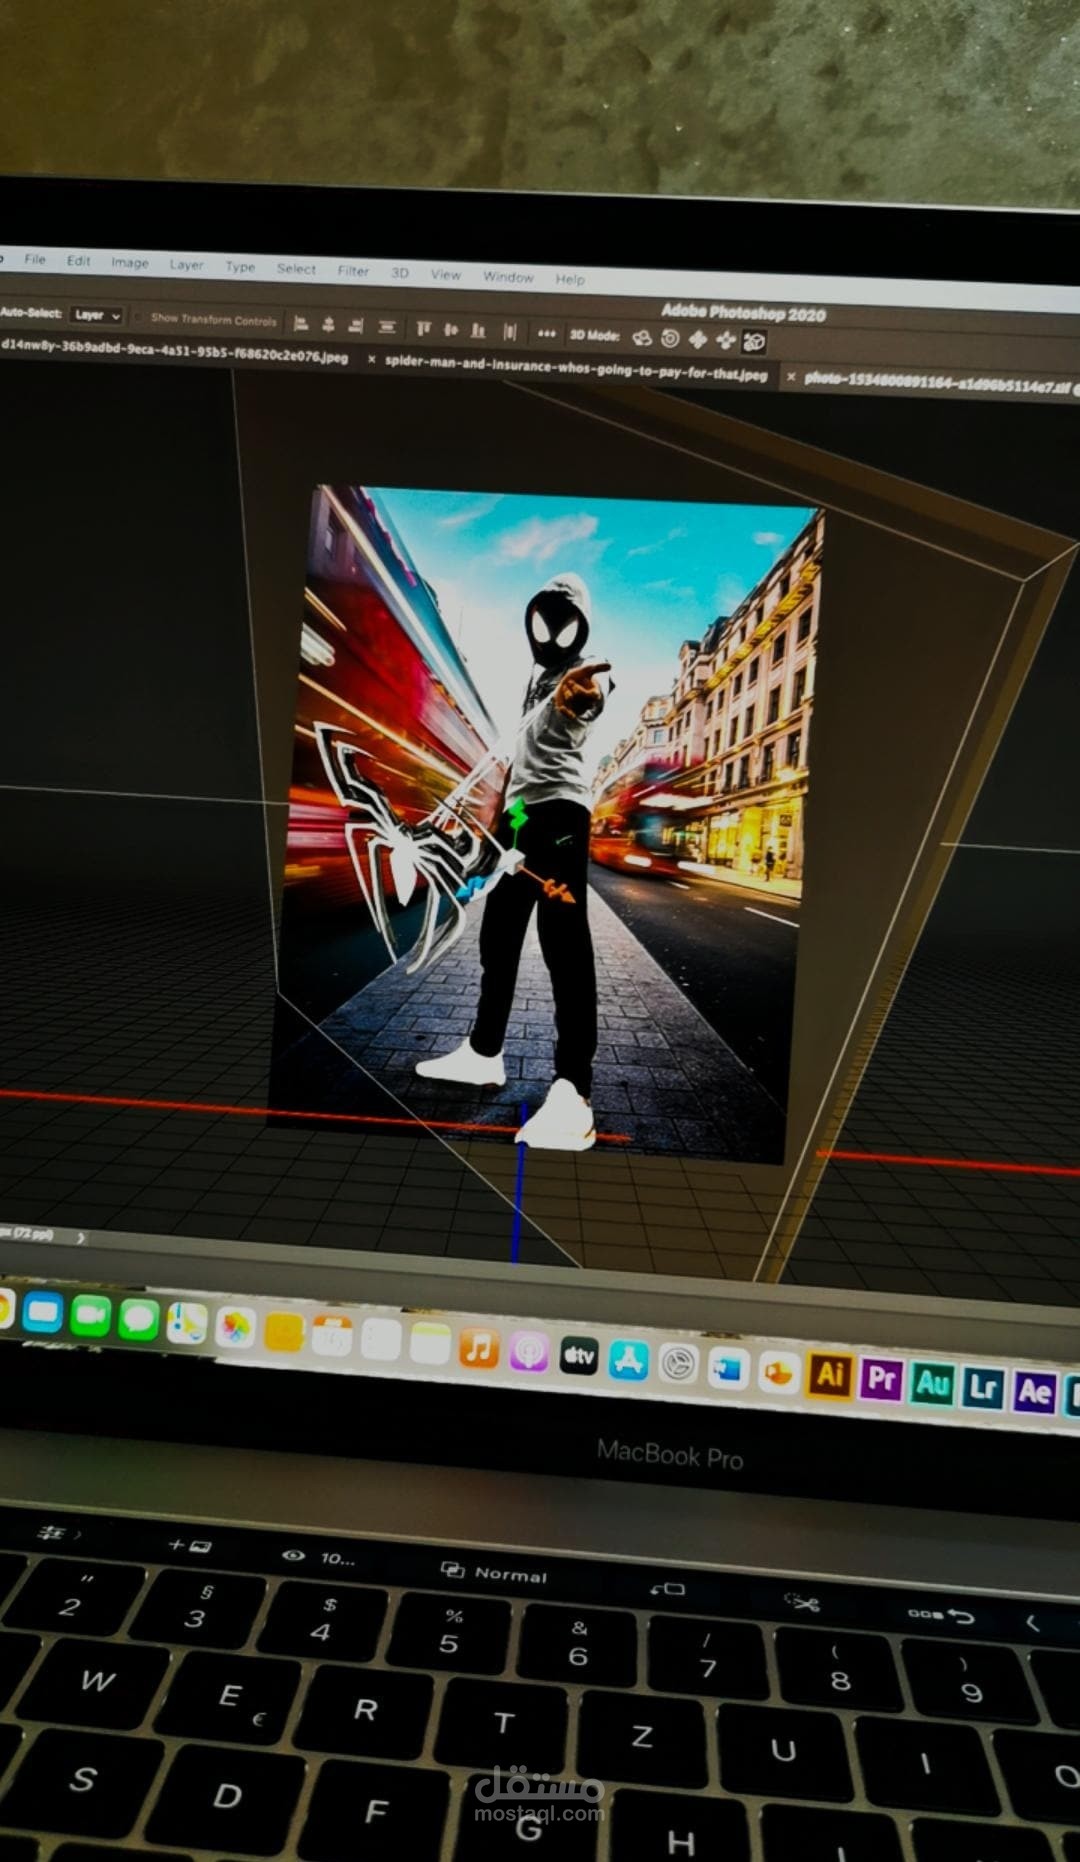This screenshot has height=1862, width=1080.
Task: Launch Adobe Audition from the Dock
Action: [932, 1384]
